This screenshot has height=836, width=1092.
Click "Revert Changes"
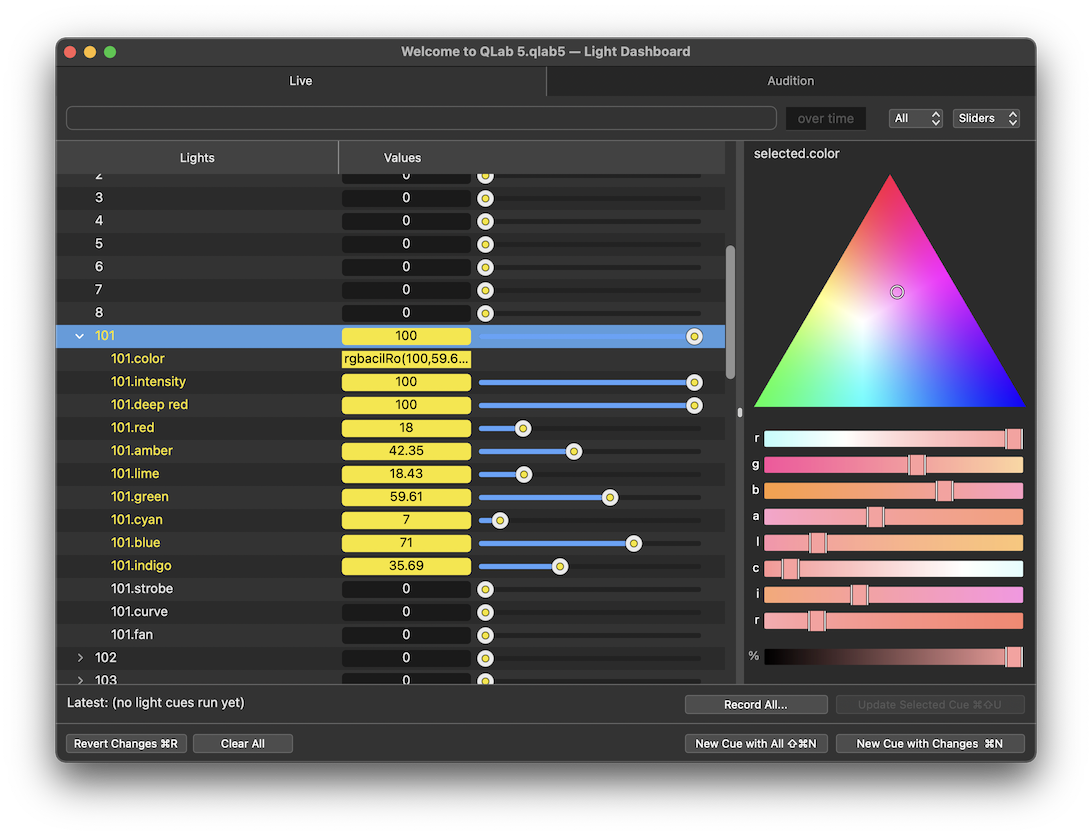[x=126, y=743]
